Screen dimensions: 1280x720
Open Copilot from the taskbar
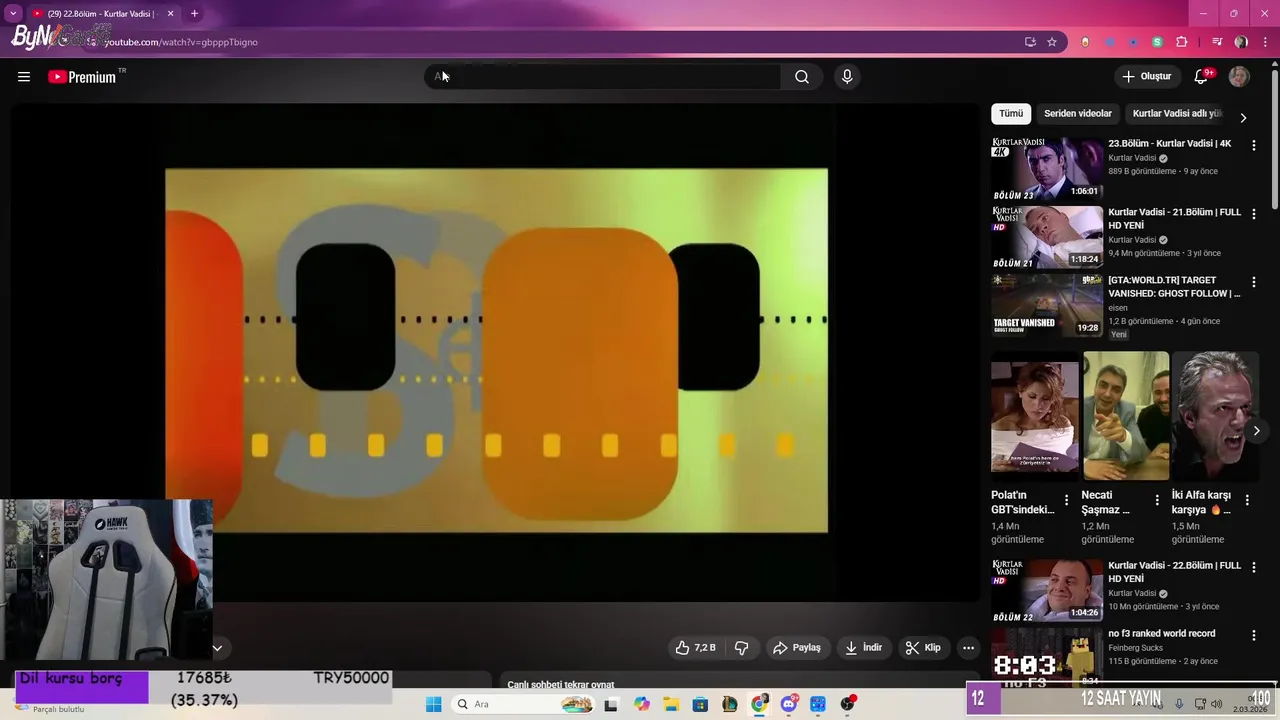pyautogui.click(x=642, y=704)
